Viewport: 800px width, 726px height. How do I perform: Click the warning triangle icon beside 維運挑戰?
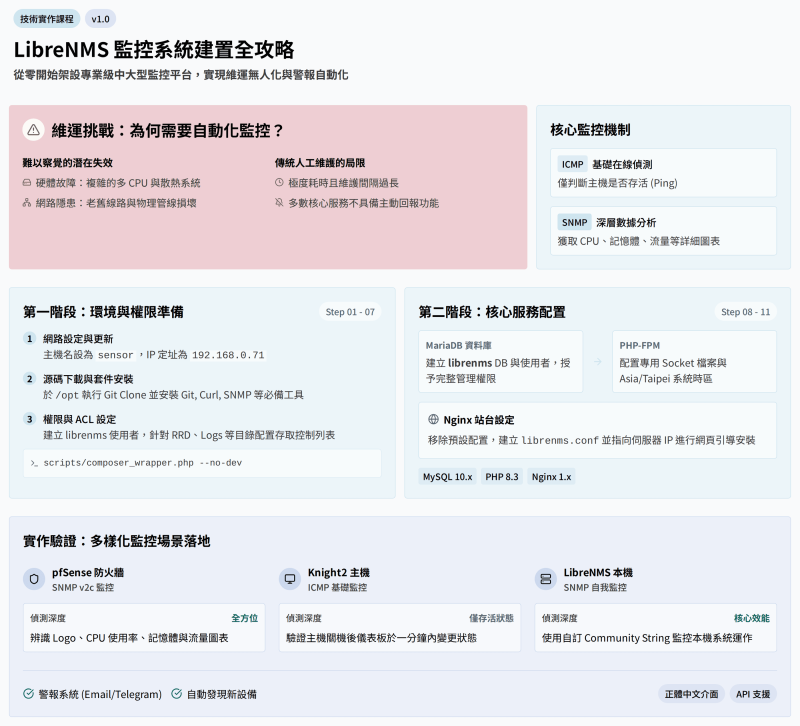click(x=34, y=130)
